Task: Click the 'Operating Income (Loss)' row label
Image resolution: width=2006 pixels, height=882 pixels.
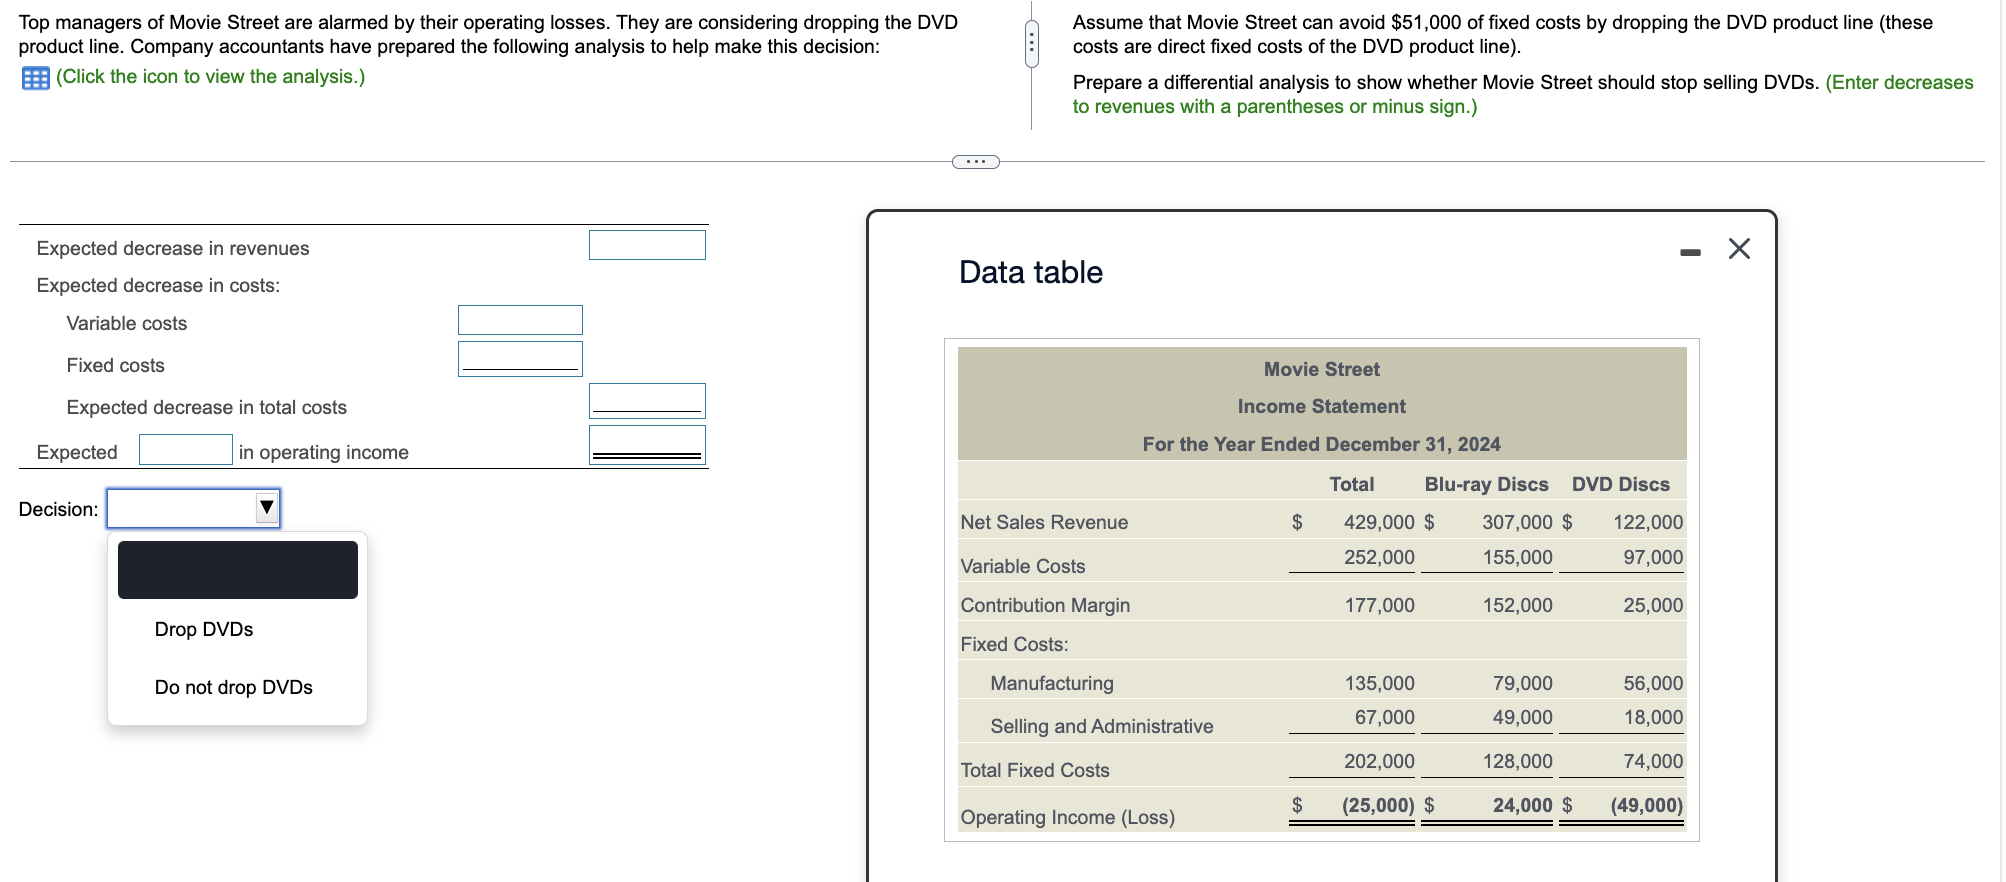Action: tap(1067, 817)
